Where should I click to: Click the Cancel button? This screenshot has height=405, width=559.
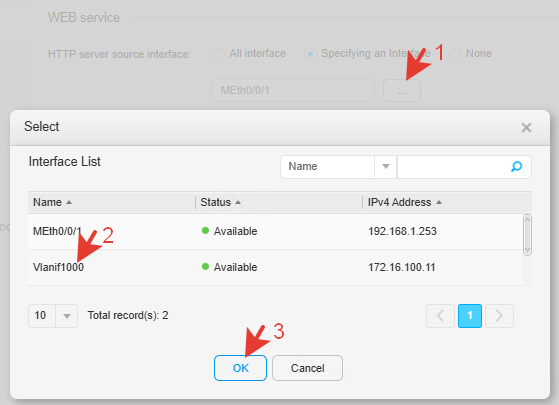click(307, 368)
